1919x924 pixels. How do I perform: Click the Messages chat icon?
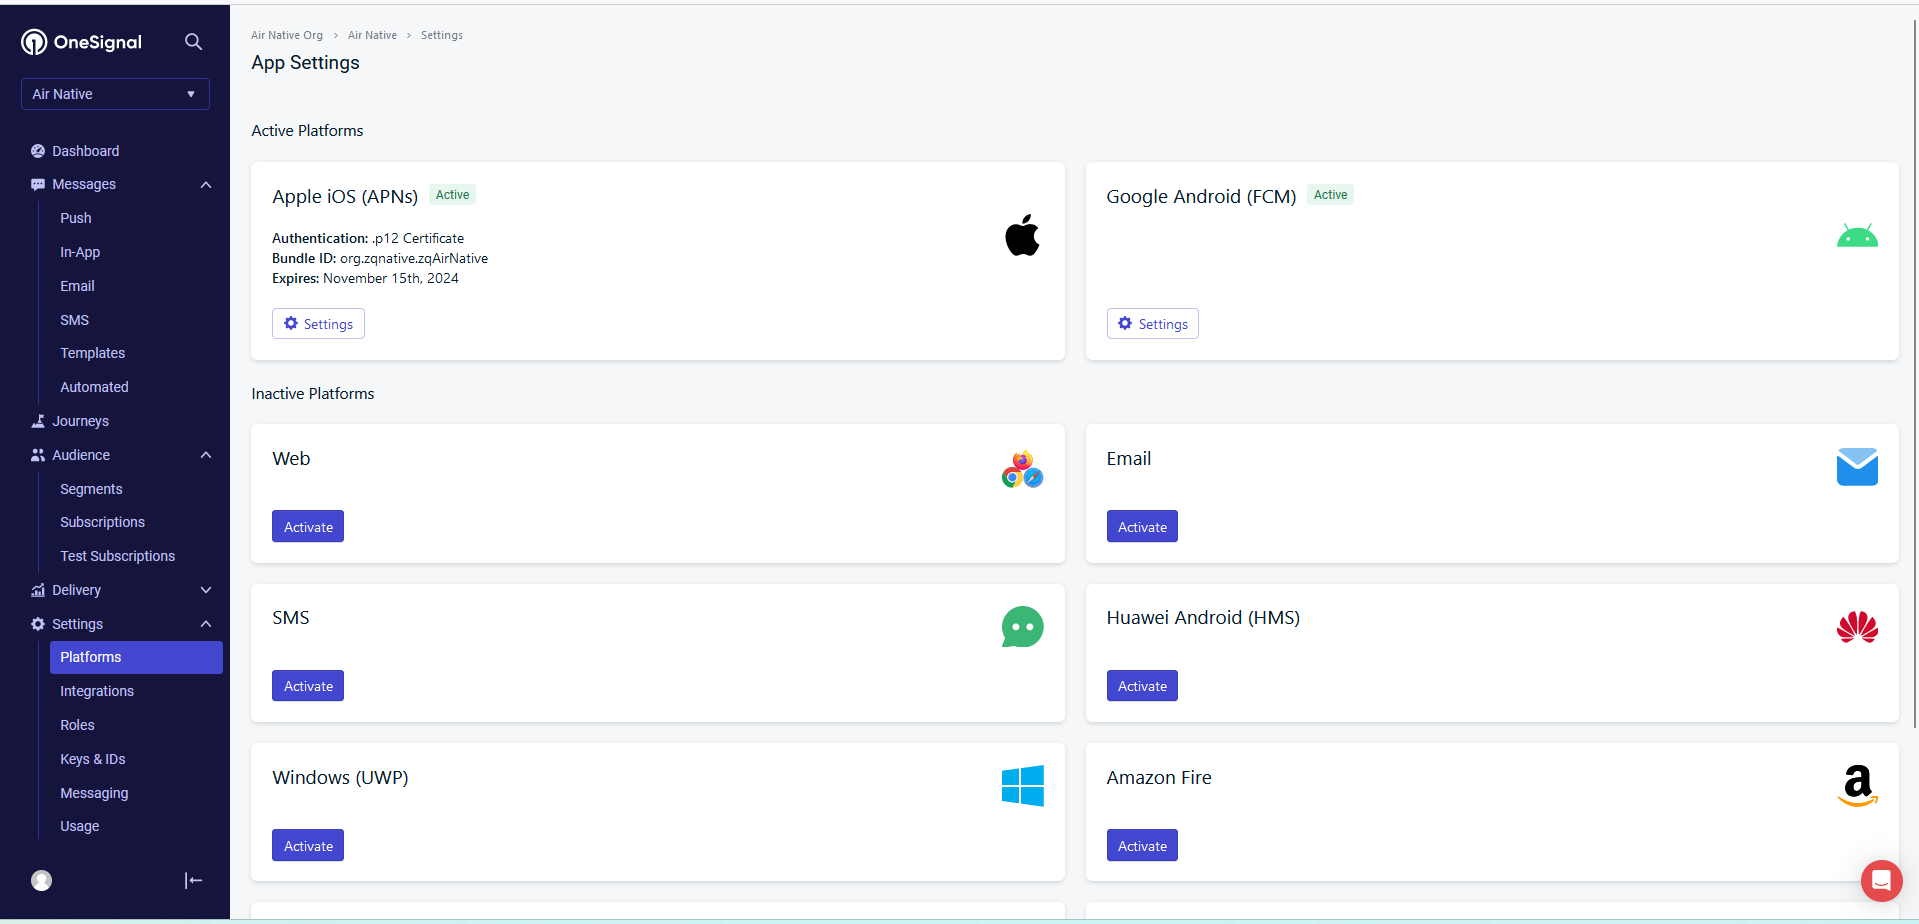(x=38, y=185)
